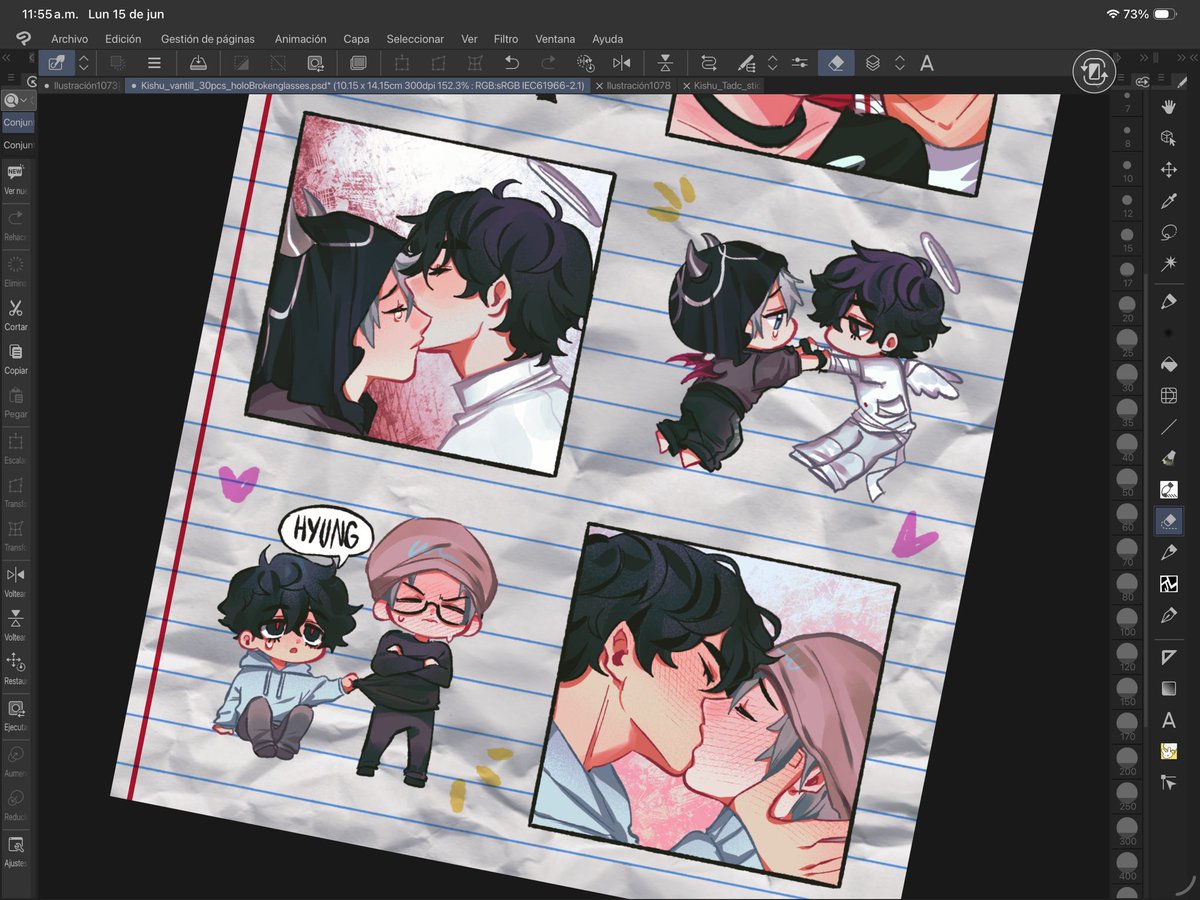
Task: Open the Capa menu
Action: pyautogui.click(x=357, y=39)
